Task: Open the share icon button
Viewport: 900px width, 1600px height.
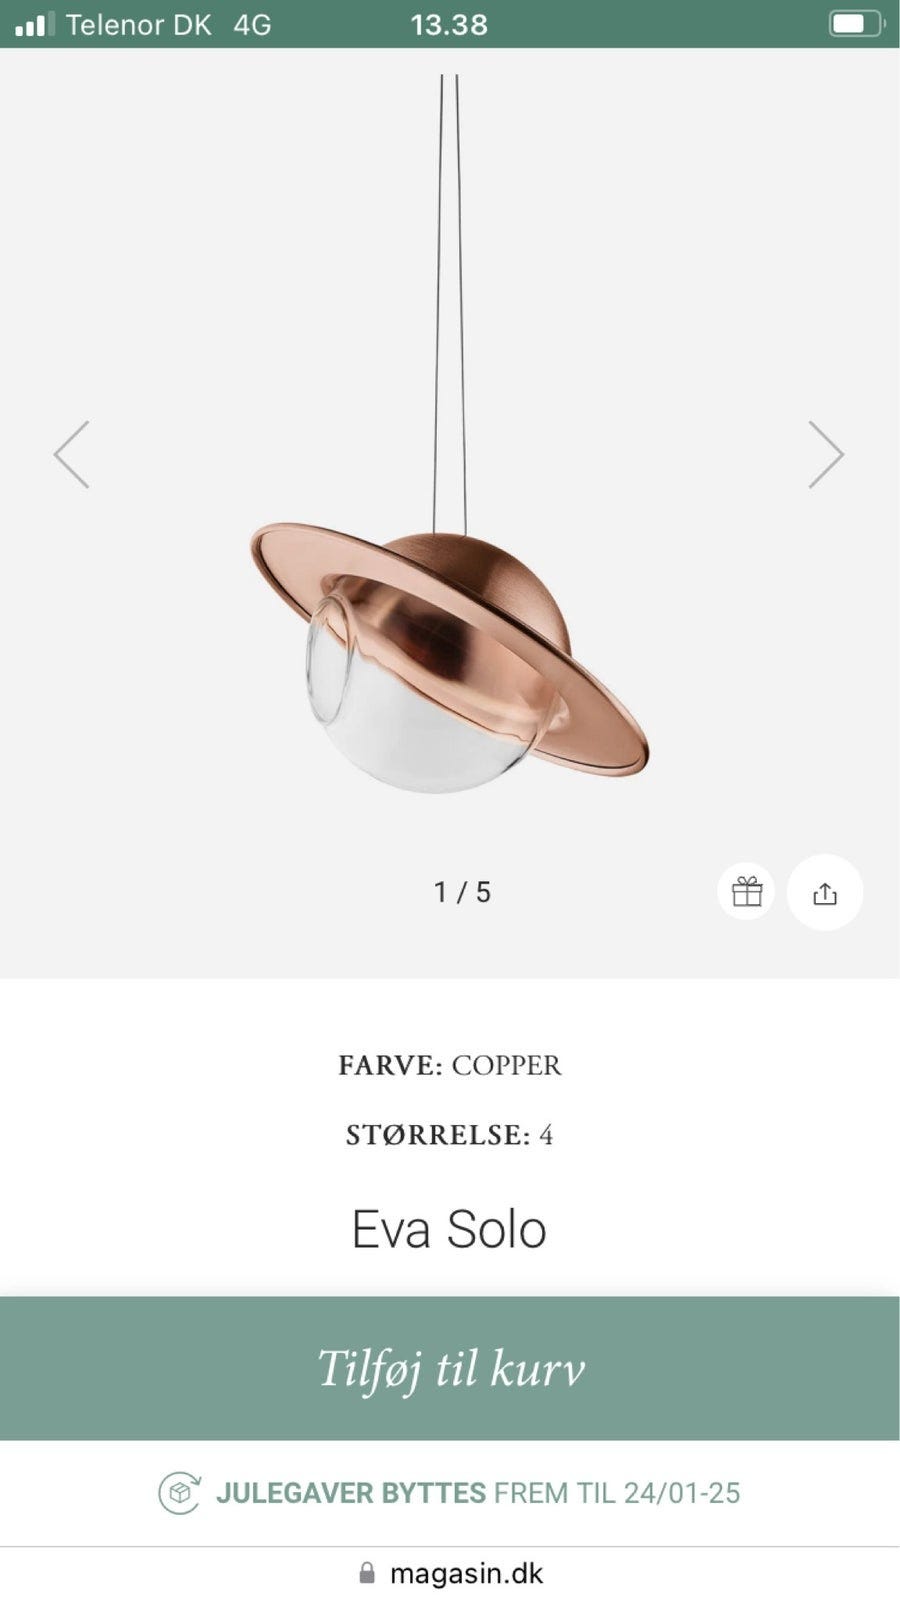Action: click(825, 892)
